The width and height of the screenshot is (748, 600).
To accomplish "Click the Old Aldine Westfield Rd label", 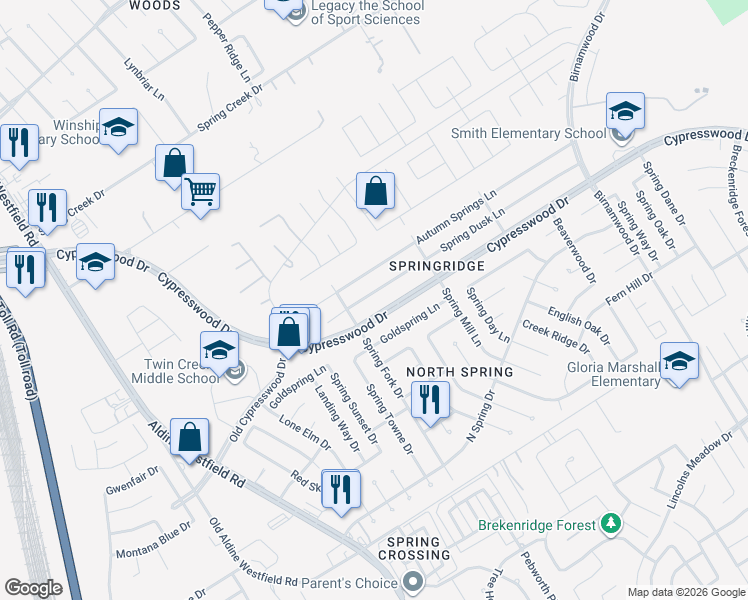I will [253, 552].
